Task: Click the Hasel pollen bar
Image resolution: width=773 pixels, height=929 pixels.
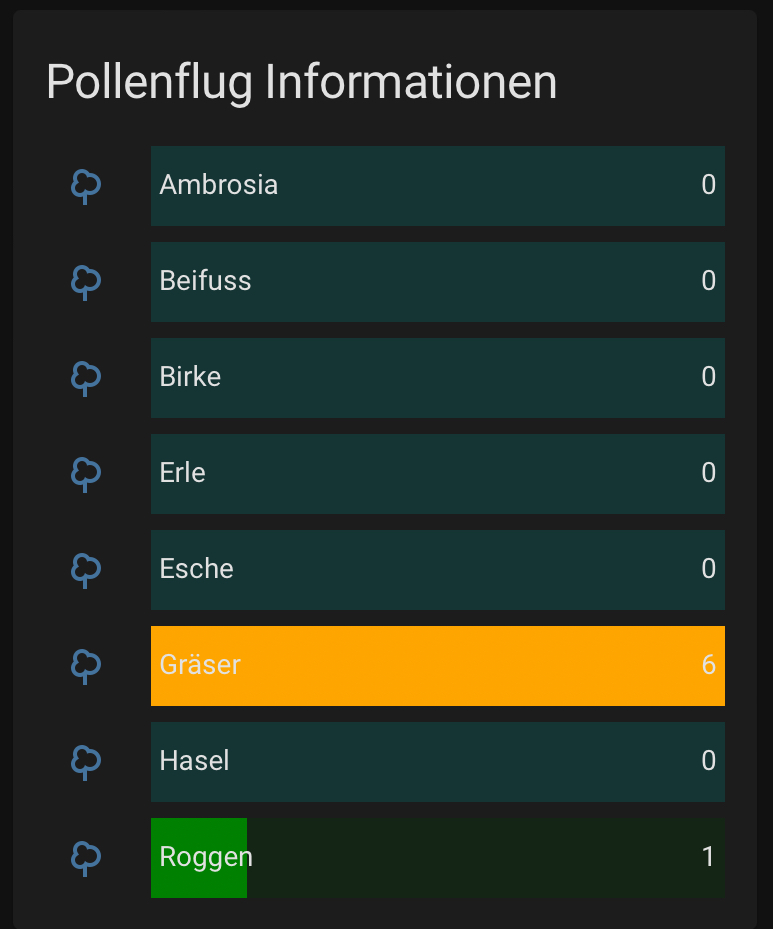Action: pos(437,762)
